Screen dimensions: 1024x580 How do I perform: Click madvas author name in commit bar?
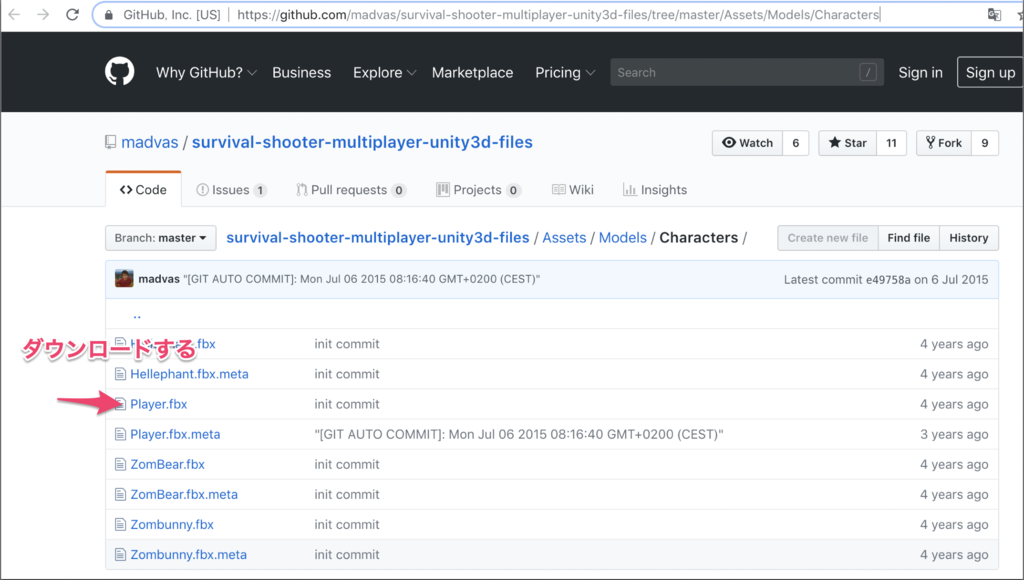[159, 279]
